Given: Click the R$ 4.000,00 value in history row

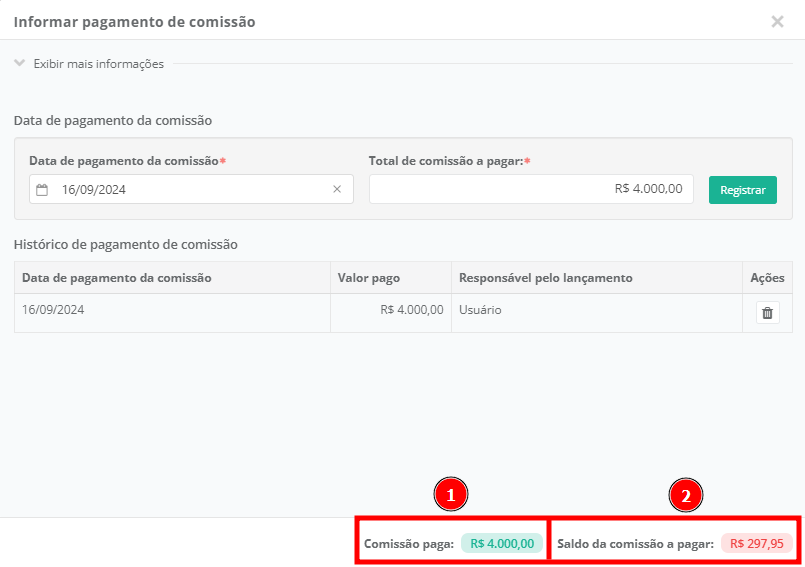Looking at the screenshot, I should coord(411,310).
